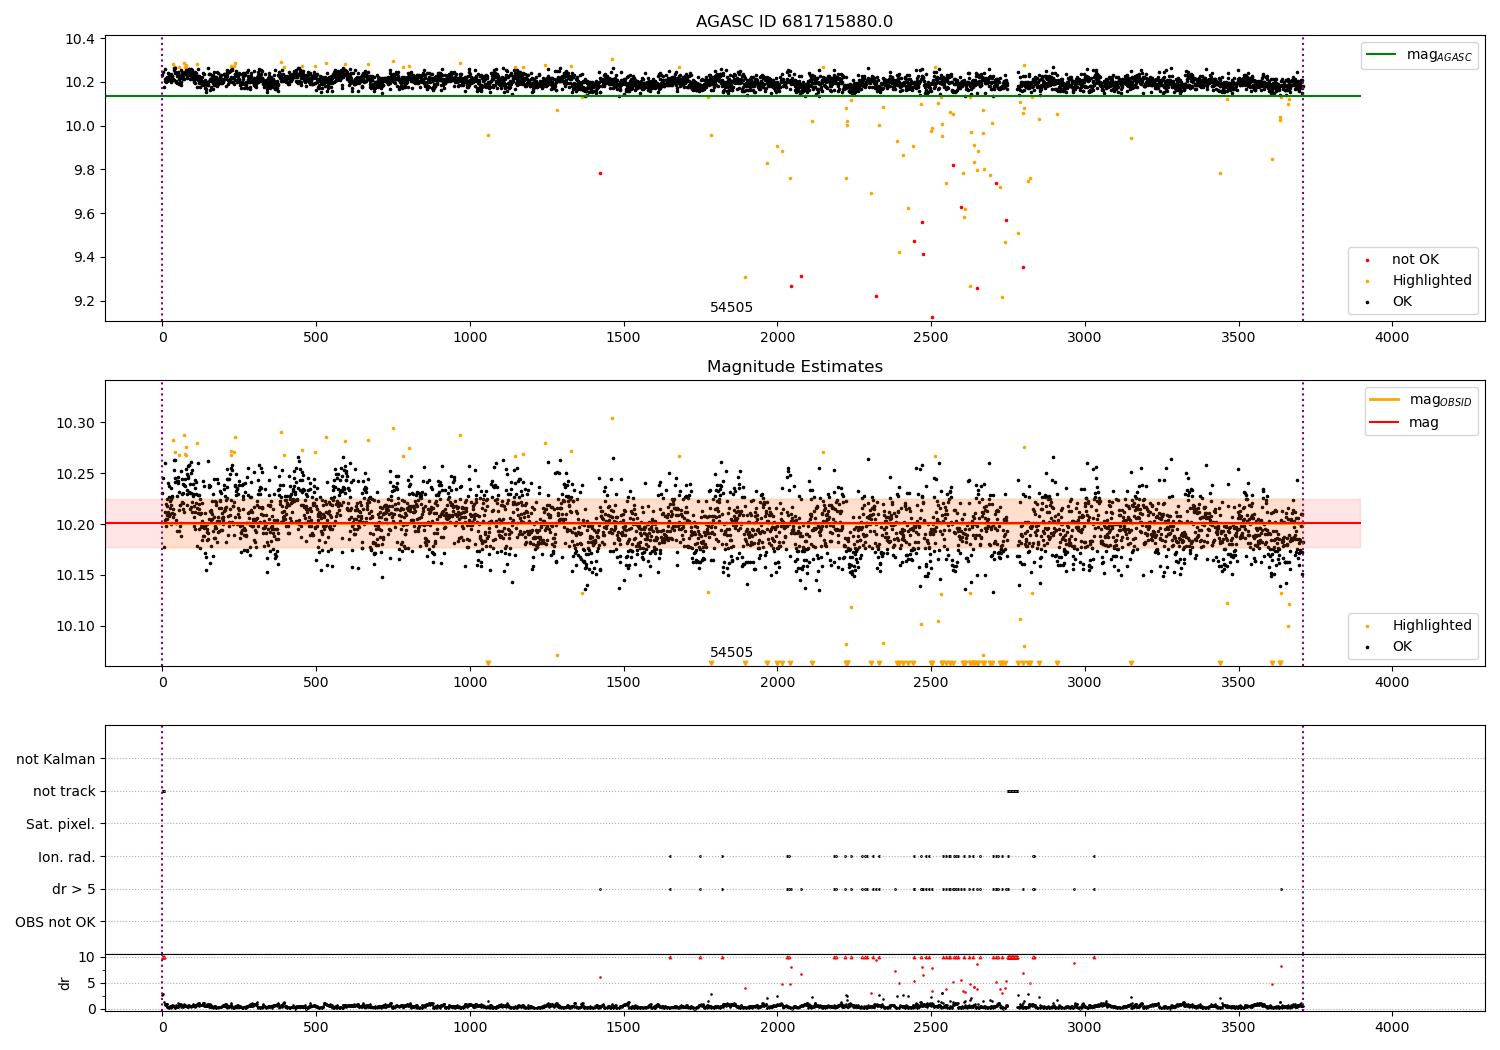The width and height of the screenshot is (1500, 1050).
Task: Select 'not OK' legend entry in top plot
Action: point(1415,260)
